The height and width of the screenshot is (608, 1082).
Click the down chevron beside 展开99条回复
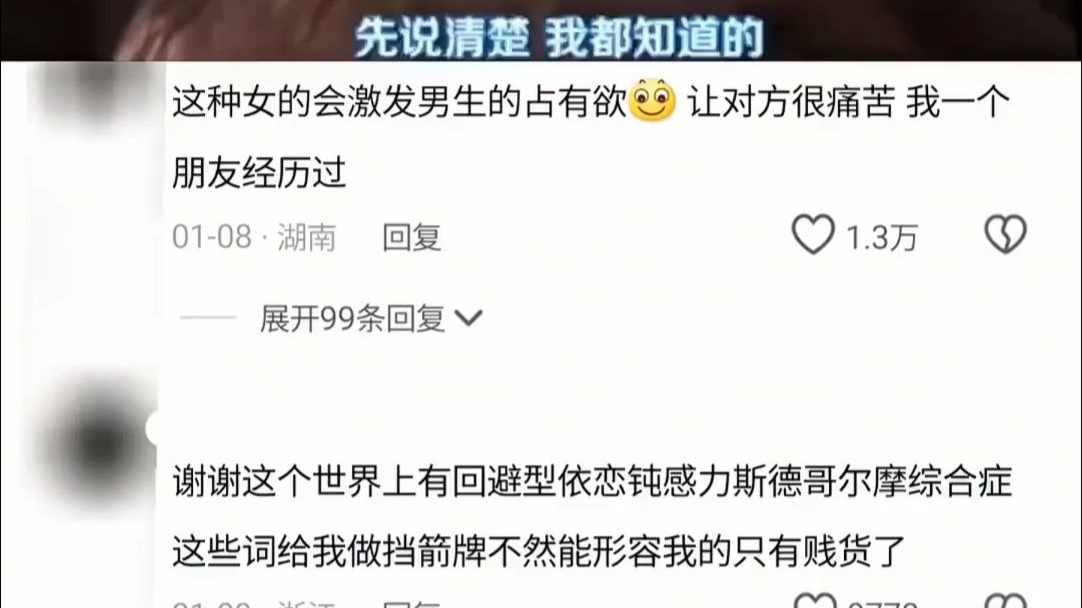coord(469,318)
